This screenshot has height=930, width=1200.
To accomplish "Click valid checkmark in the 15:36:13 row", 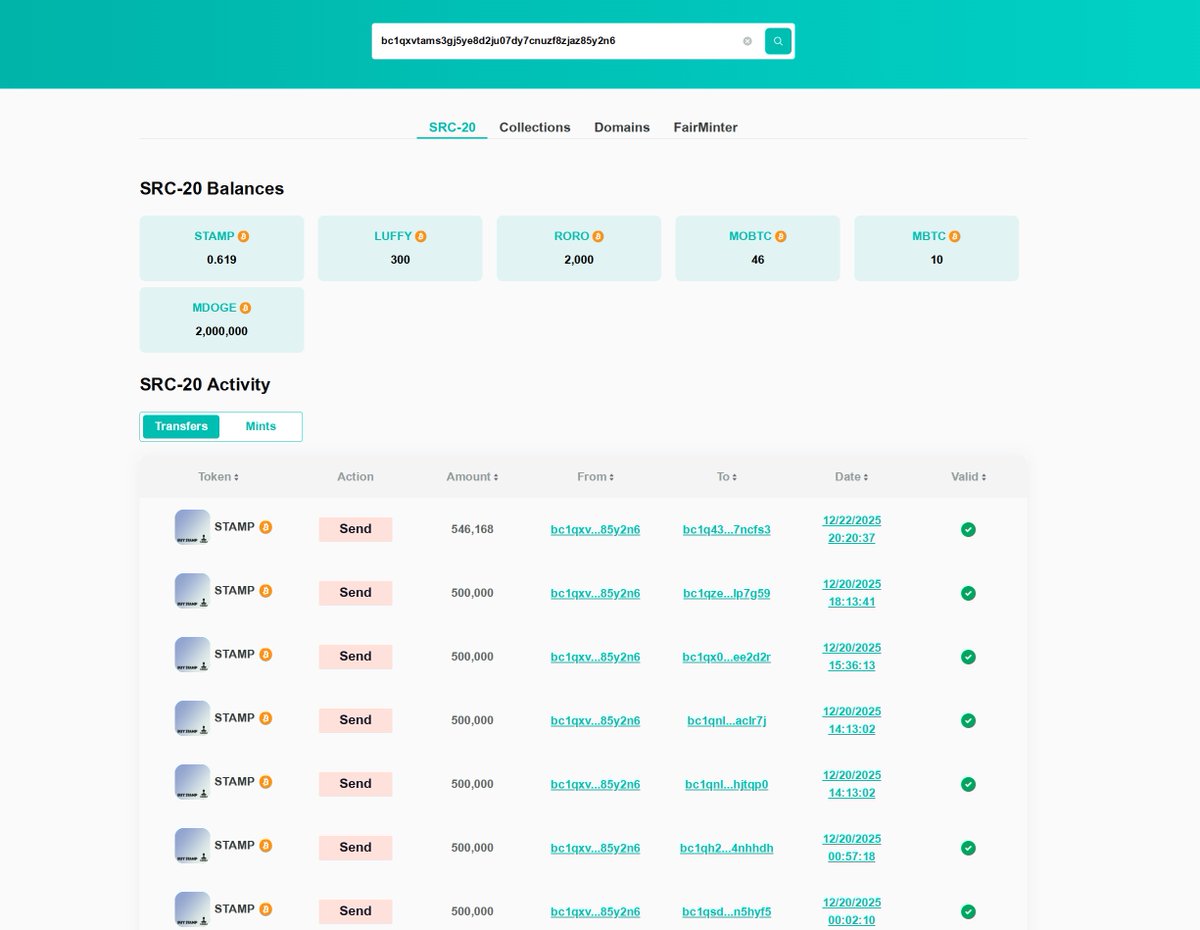I will pos(968,657).
